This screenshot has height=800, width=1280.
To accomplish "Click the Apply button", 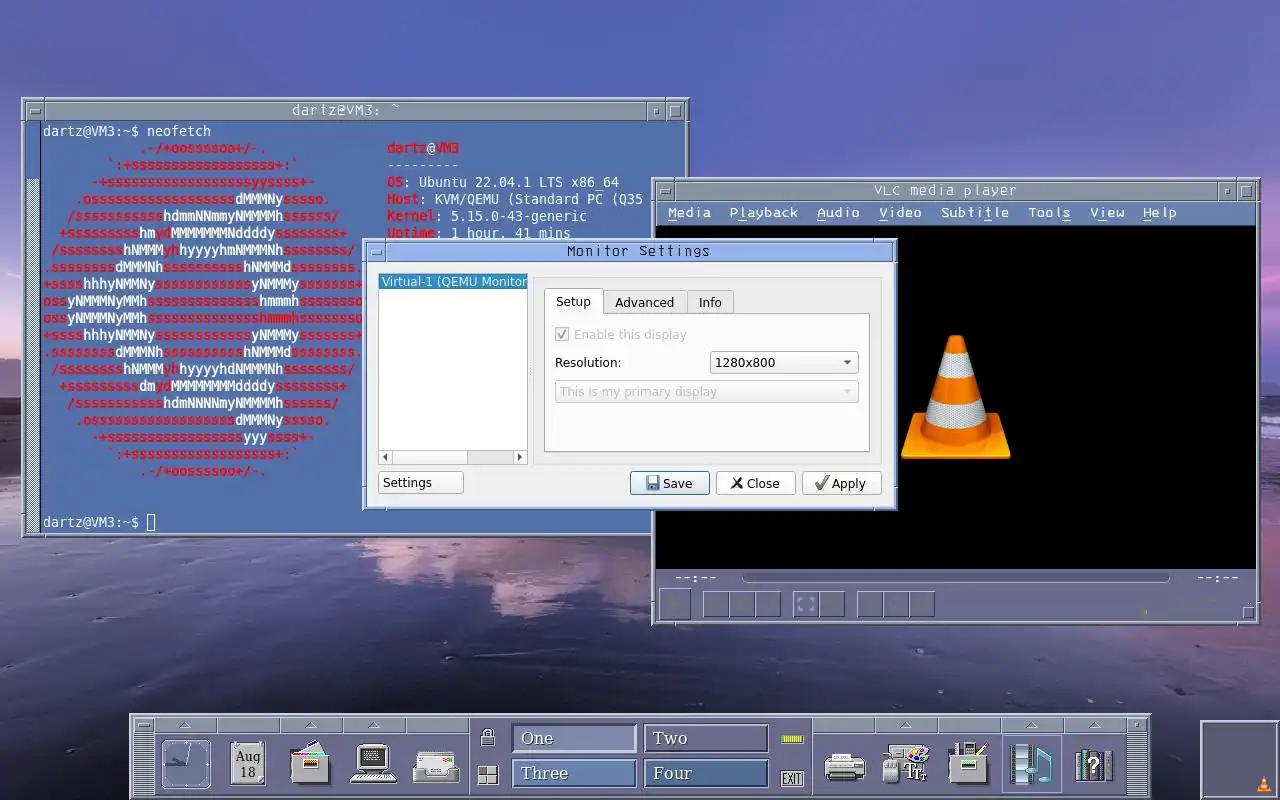I will click(x=841, y=483).
